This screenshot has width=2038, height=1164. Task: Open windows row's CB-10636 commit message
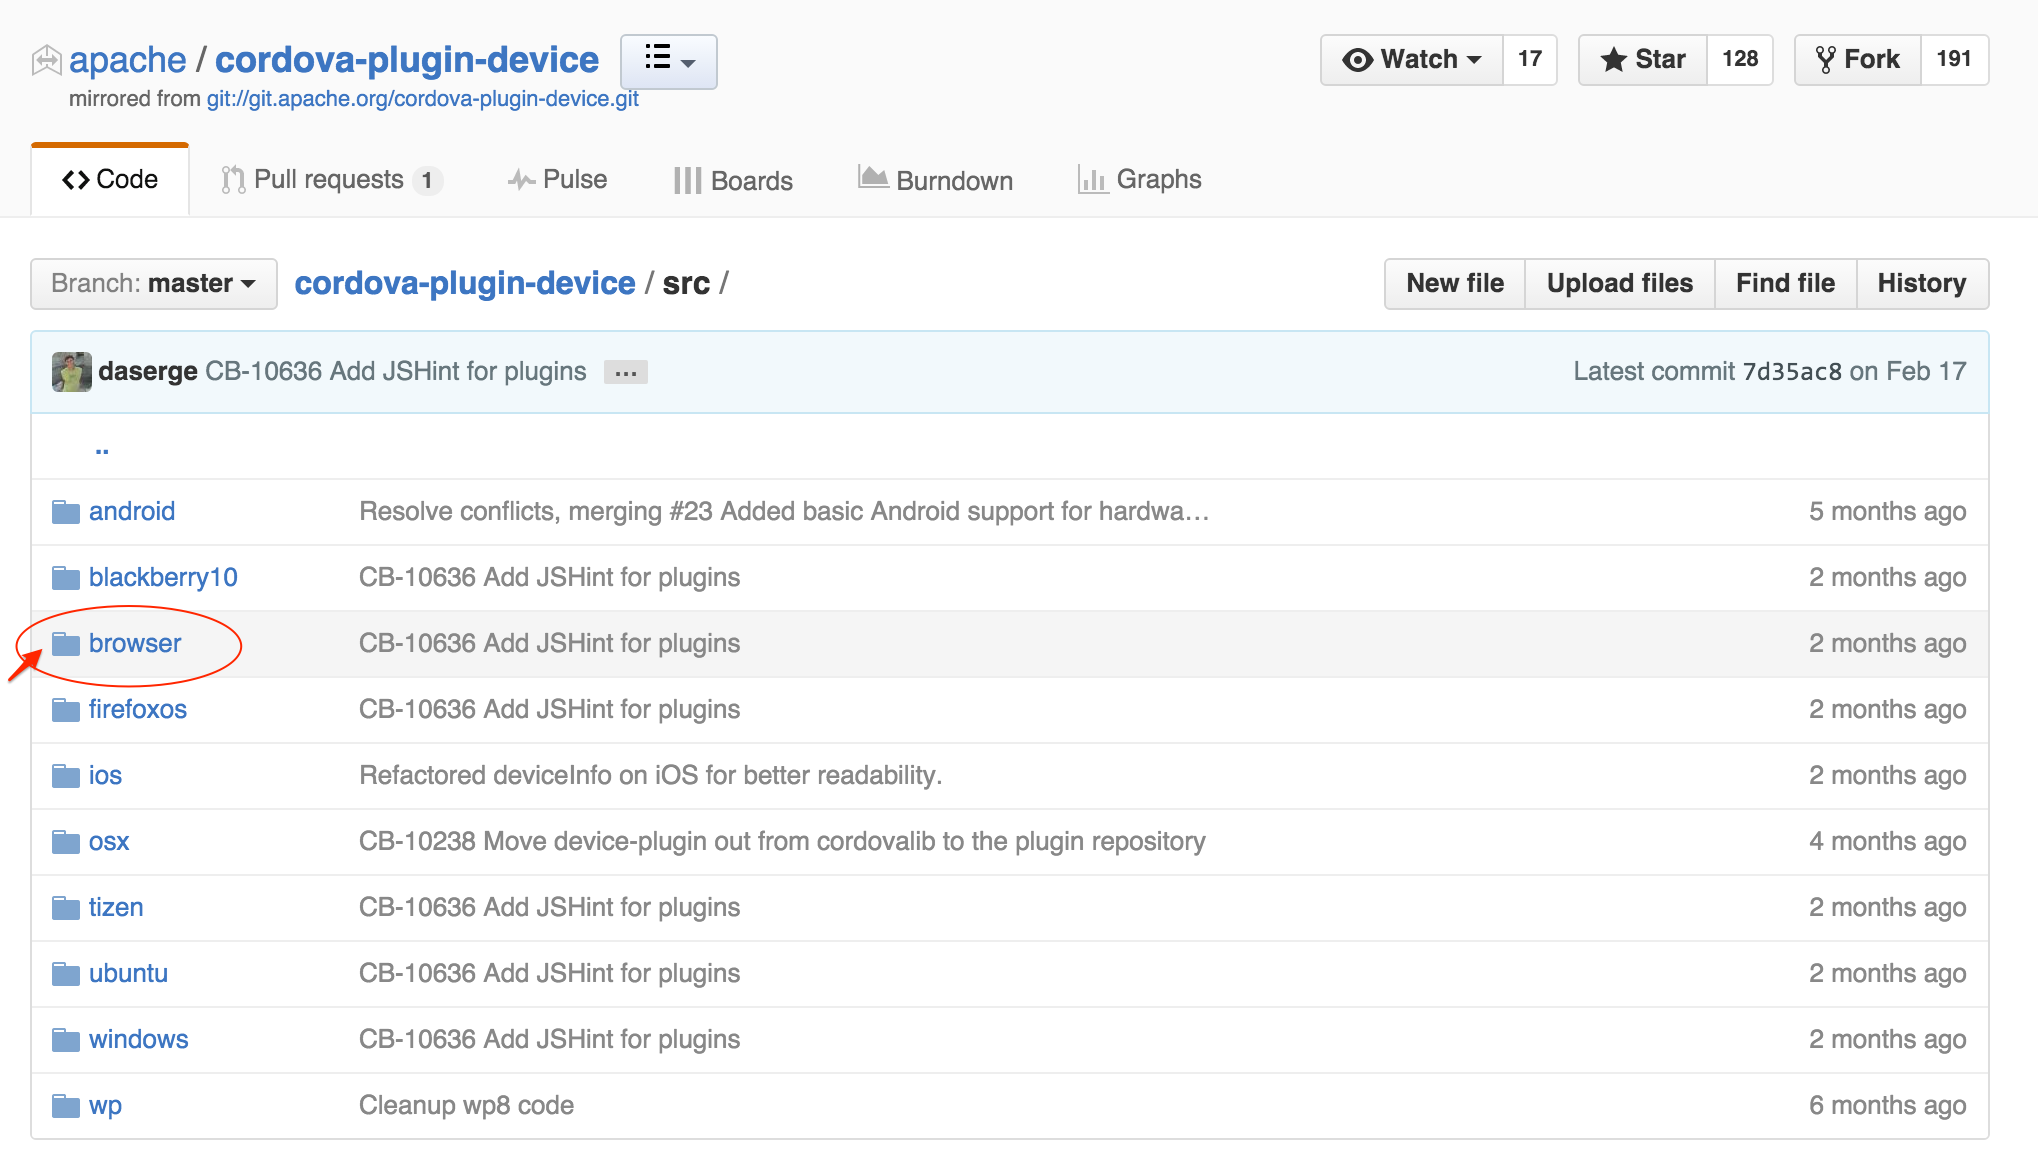click(x=549, y=1040)
